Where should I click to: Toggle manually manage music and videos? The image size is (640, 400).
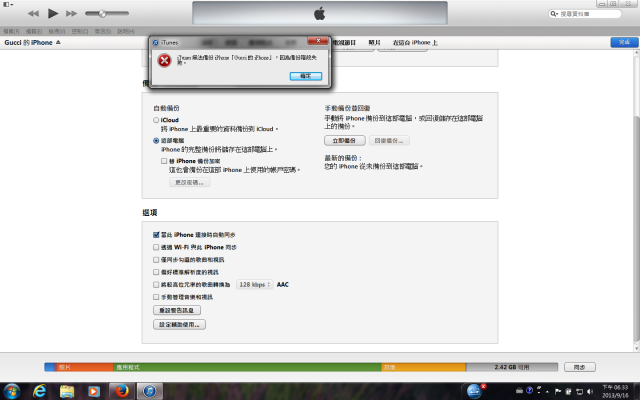156,297
